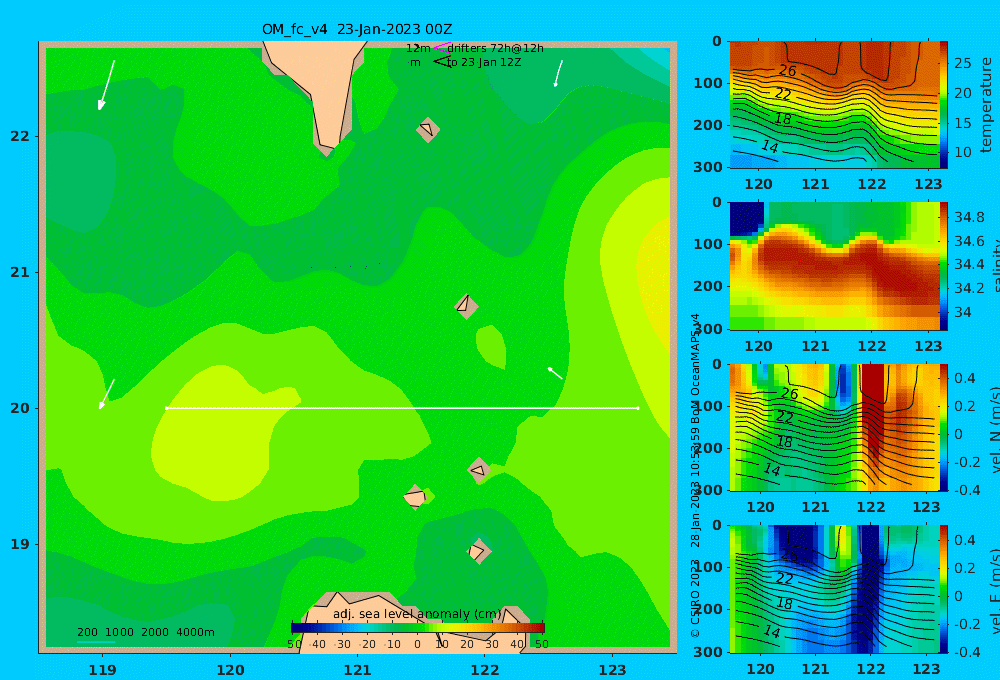Click the 14 contour label in temperature panel
This screenshot has height=680, width=1000.
point(770,147)
